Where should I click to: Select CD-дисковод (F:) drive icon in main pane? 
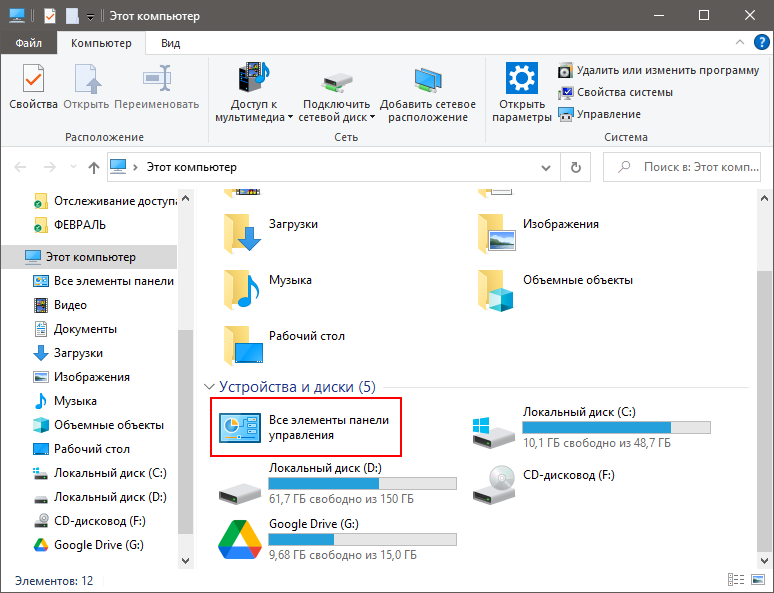(x=494, y=483)
